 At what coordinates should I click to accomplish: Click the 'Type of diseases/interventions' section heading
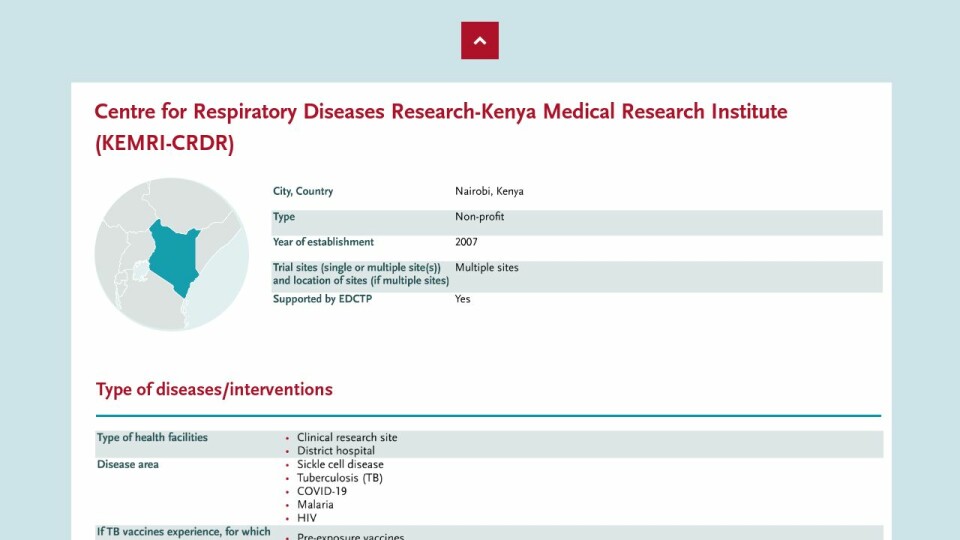pyautogui.click(x=214, y=390)
